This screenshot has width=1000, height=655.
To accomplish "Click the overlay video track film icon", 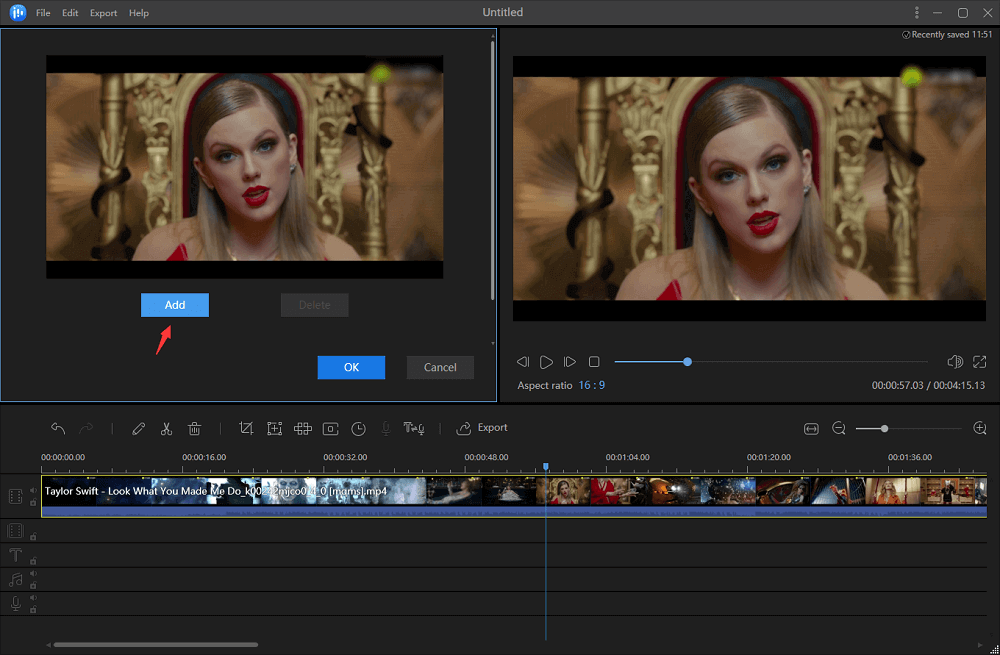I will point(16,531).
